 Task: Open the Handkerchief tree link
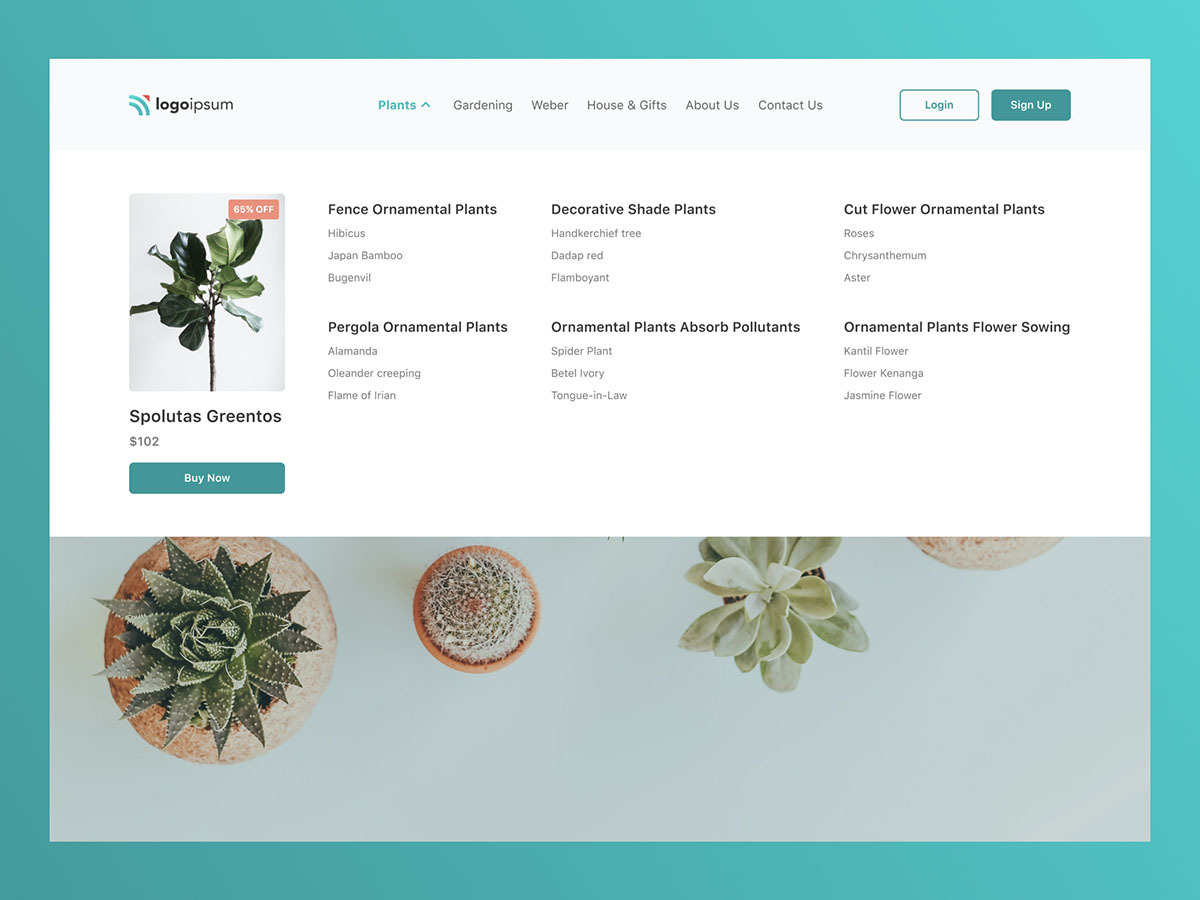[x=596, y=234]
